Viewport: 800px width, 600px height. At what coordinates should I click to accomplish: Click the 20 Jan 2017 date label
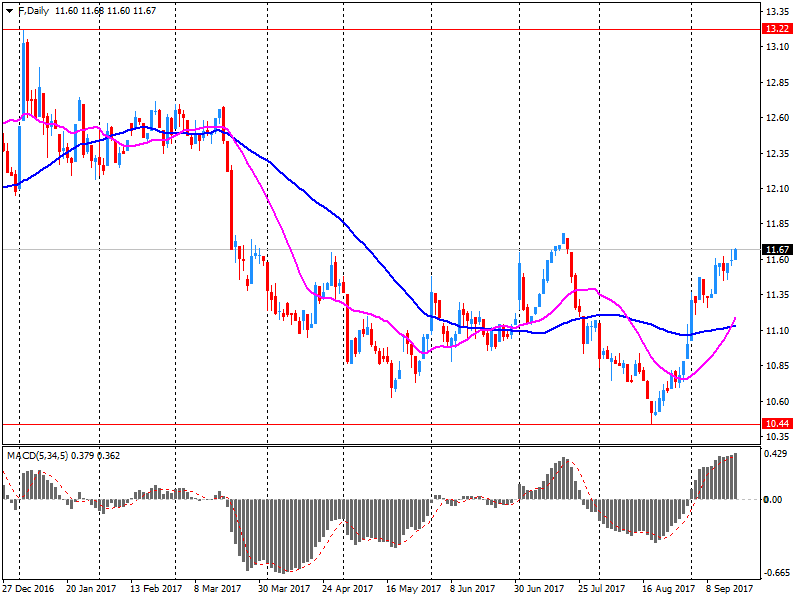[x=91, y=589]
